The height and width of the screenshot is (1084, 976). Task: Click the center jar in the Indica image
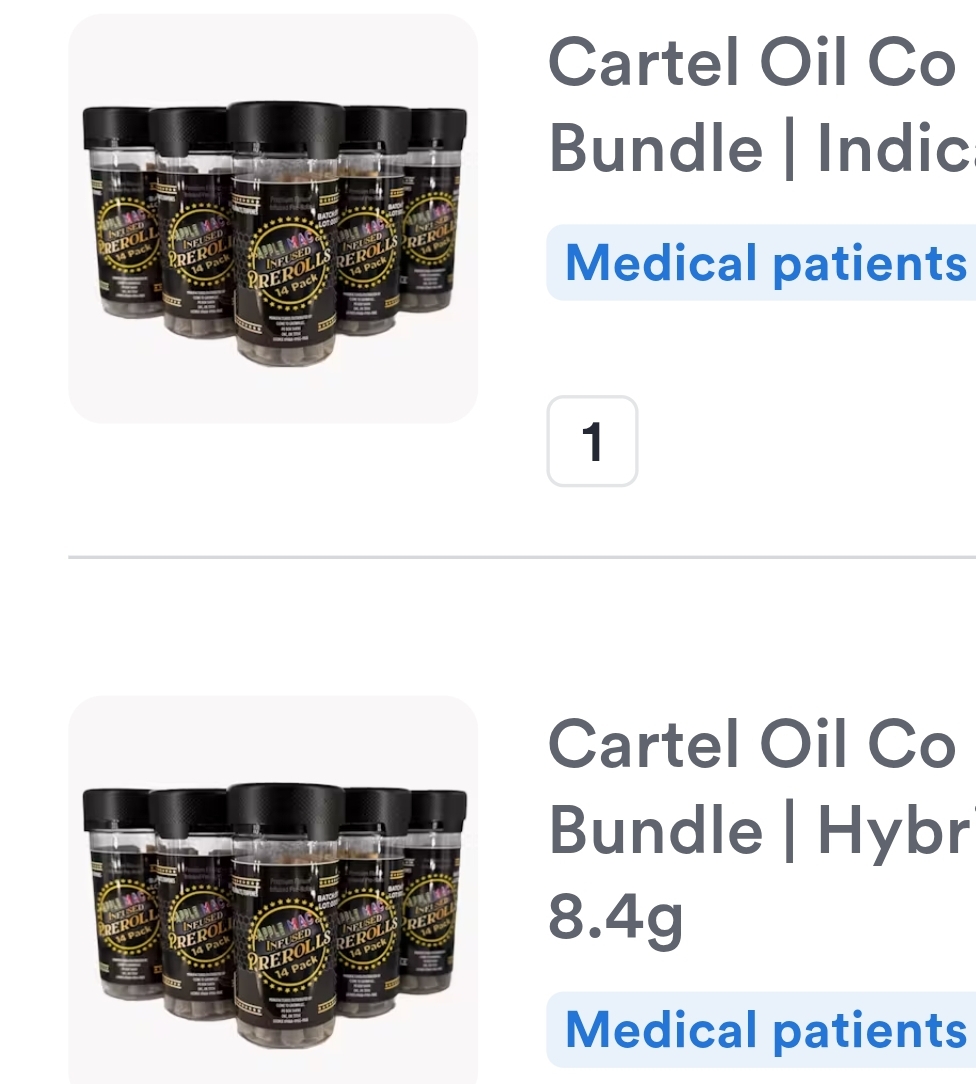(x=286, y=234)
